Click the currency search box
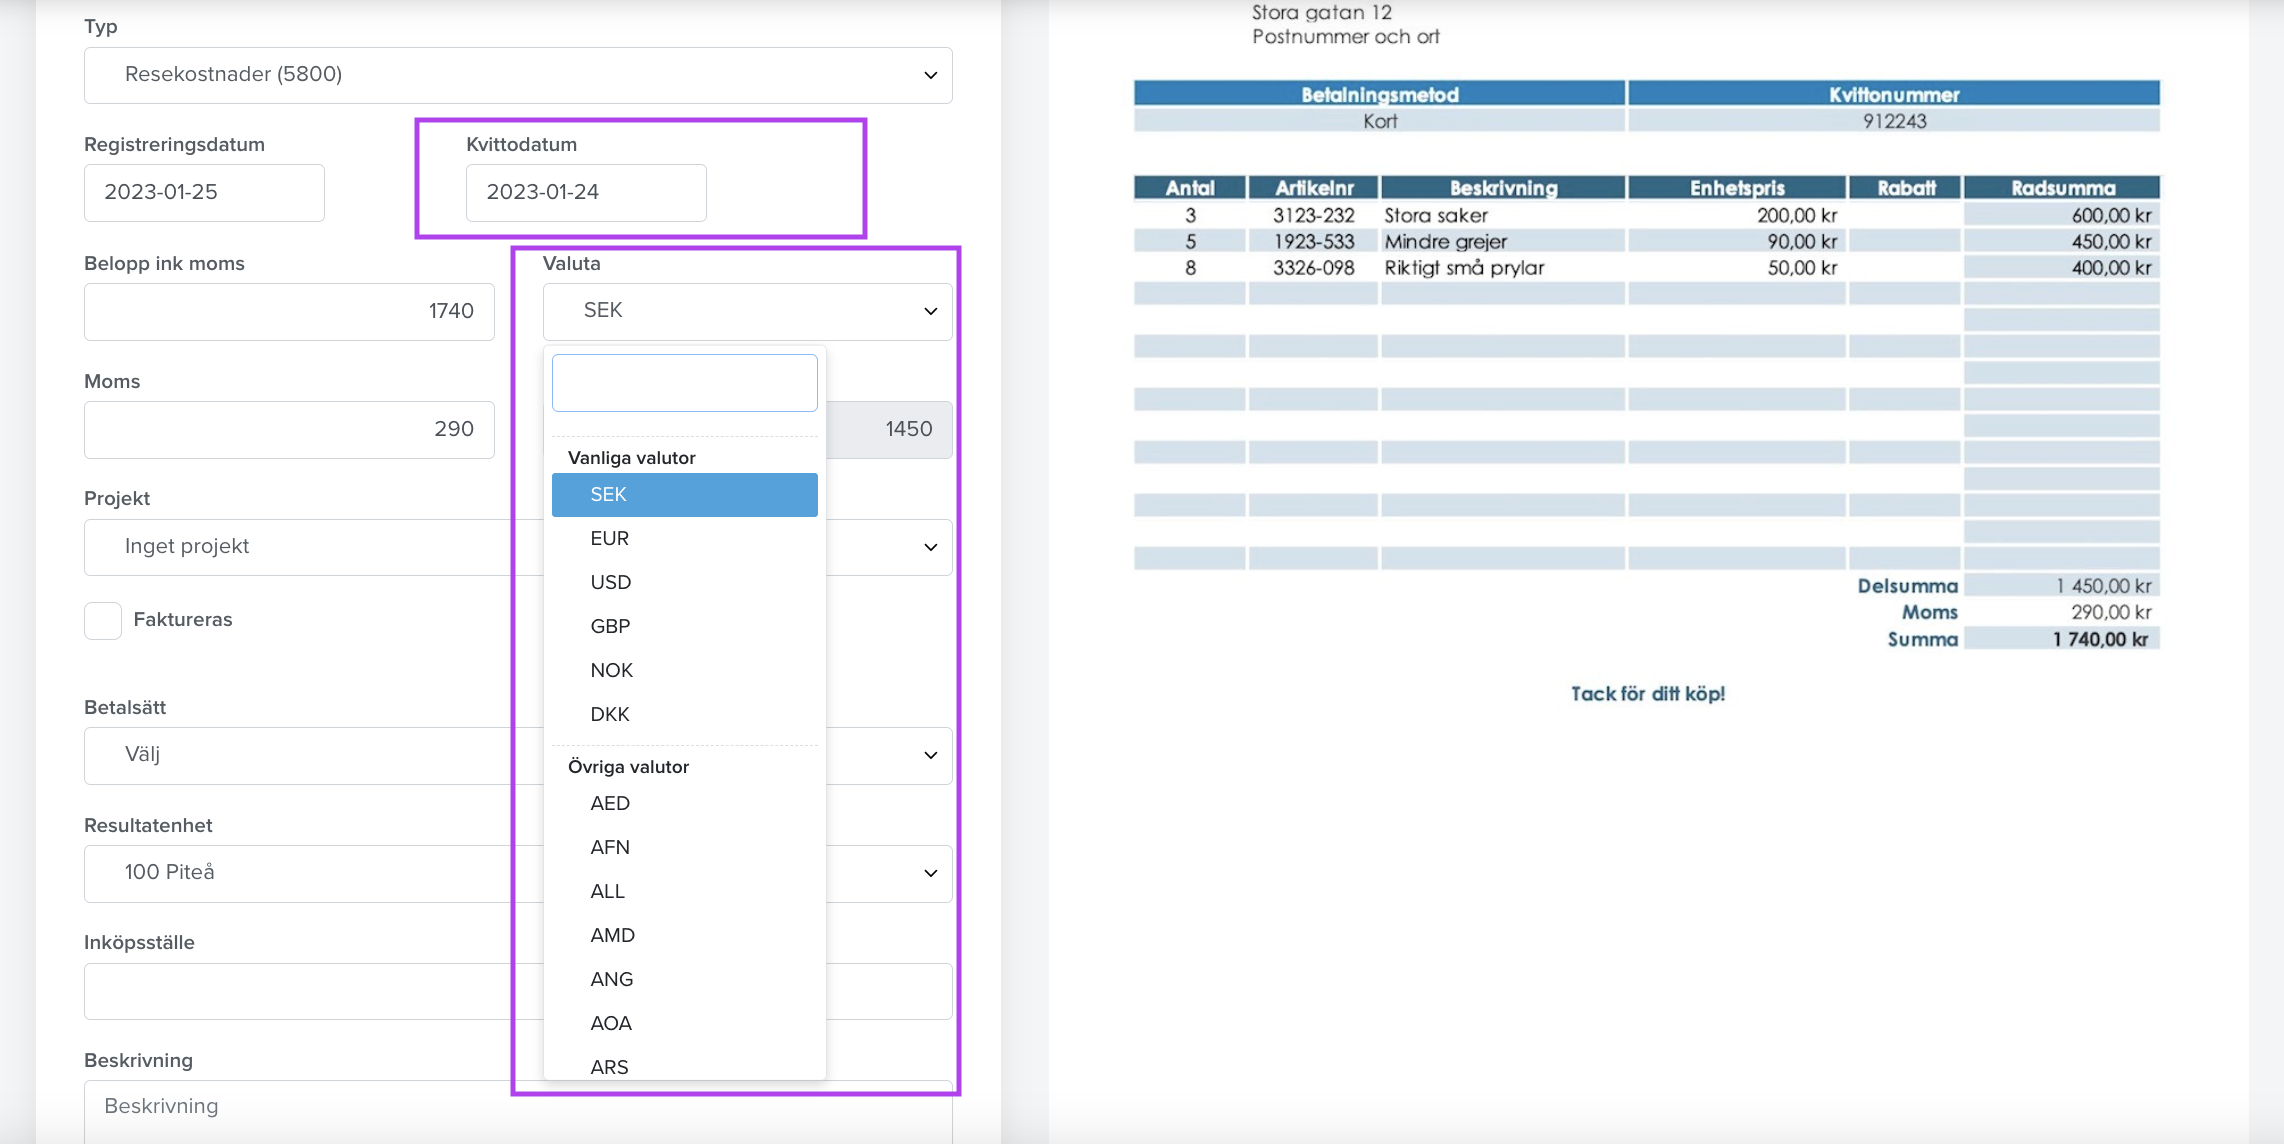The height and width of the screenshot is (1144, 2284). coord(685,383)
